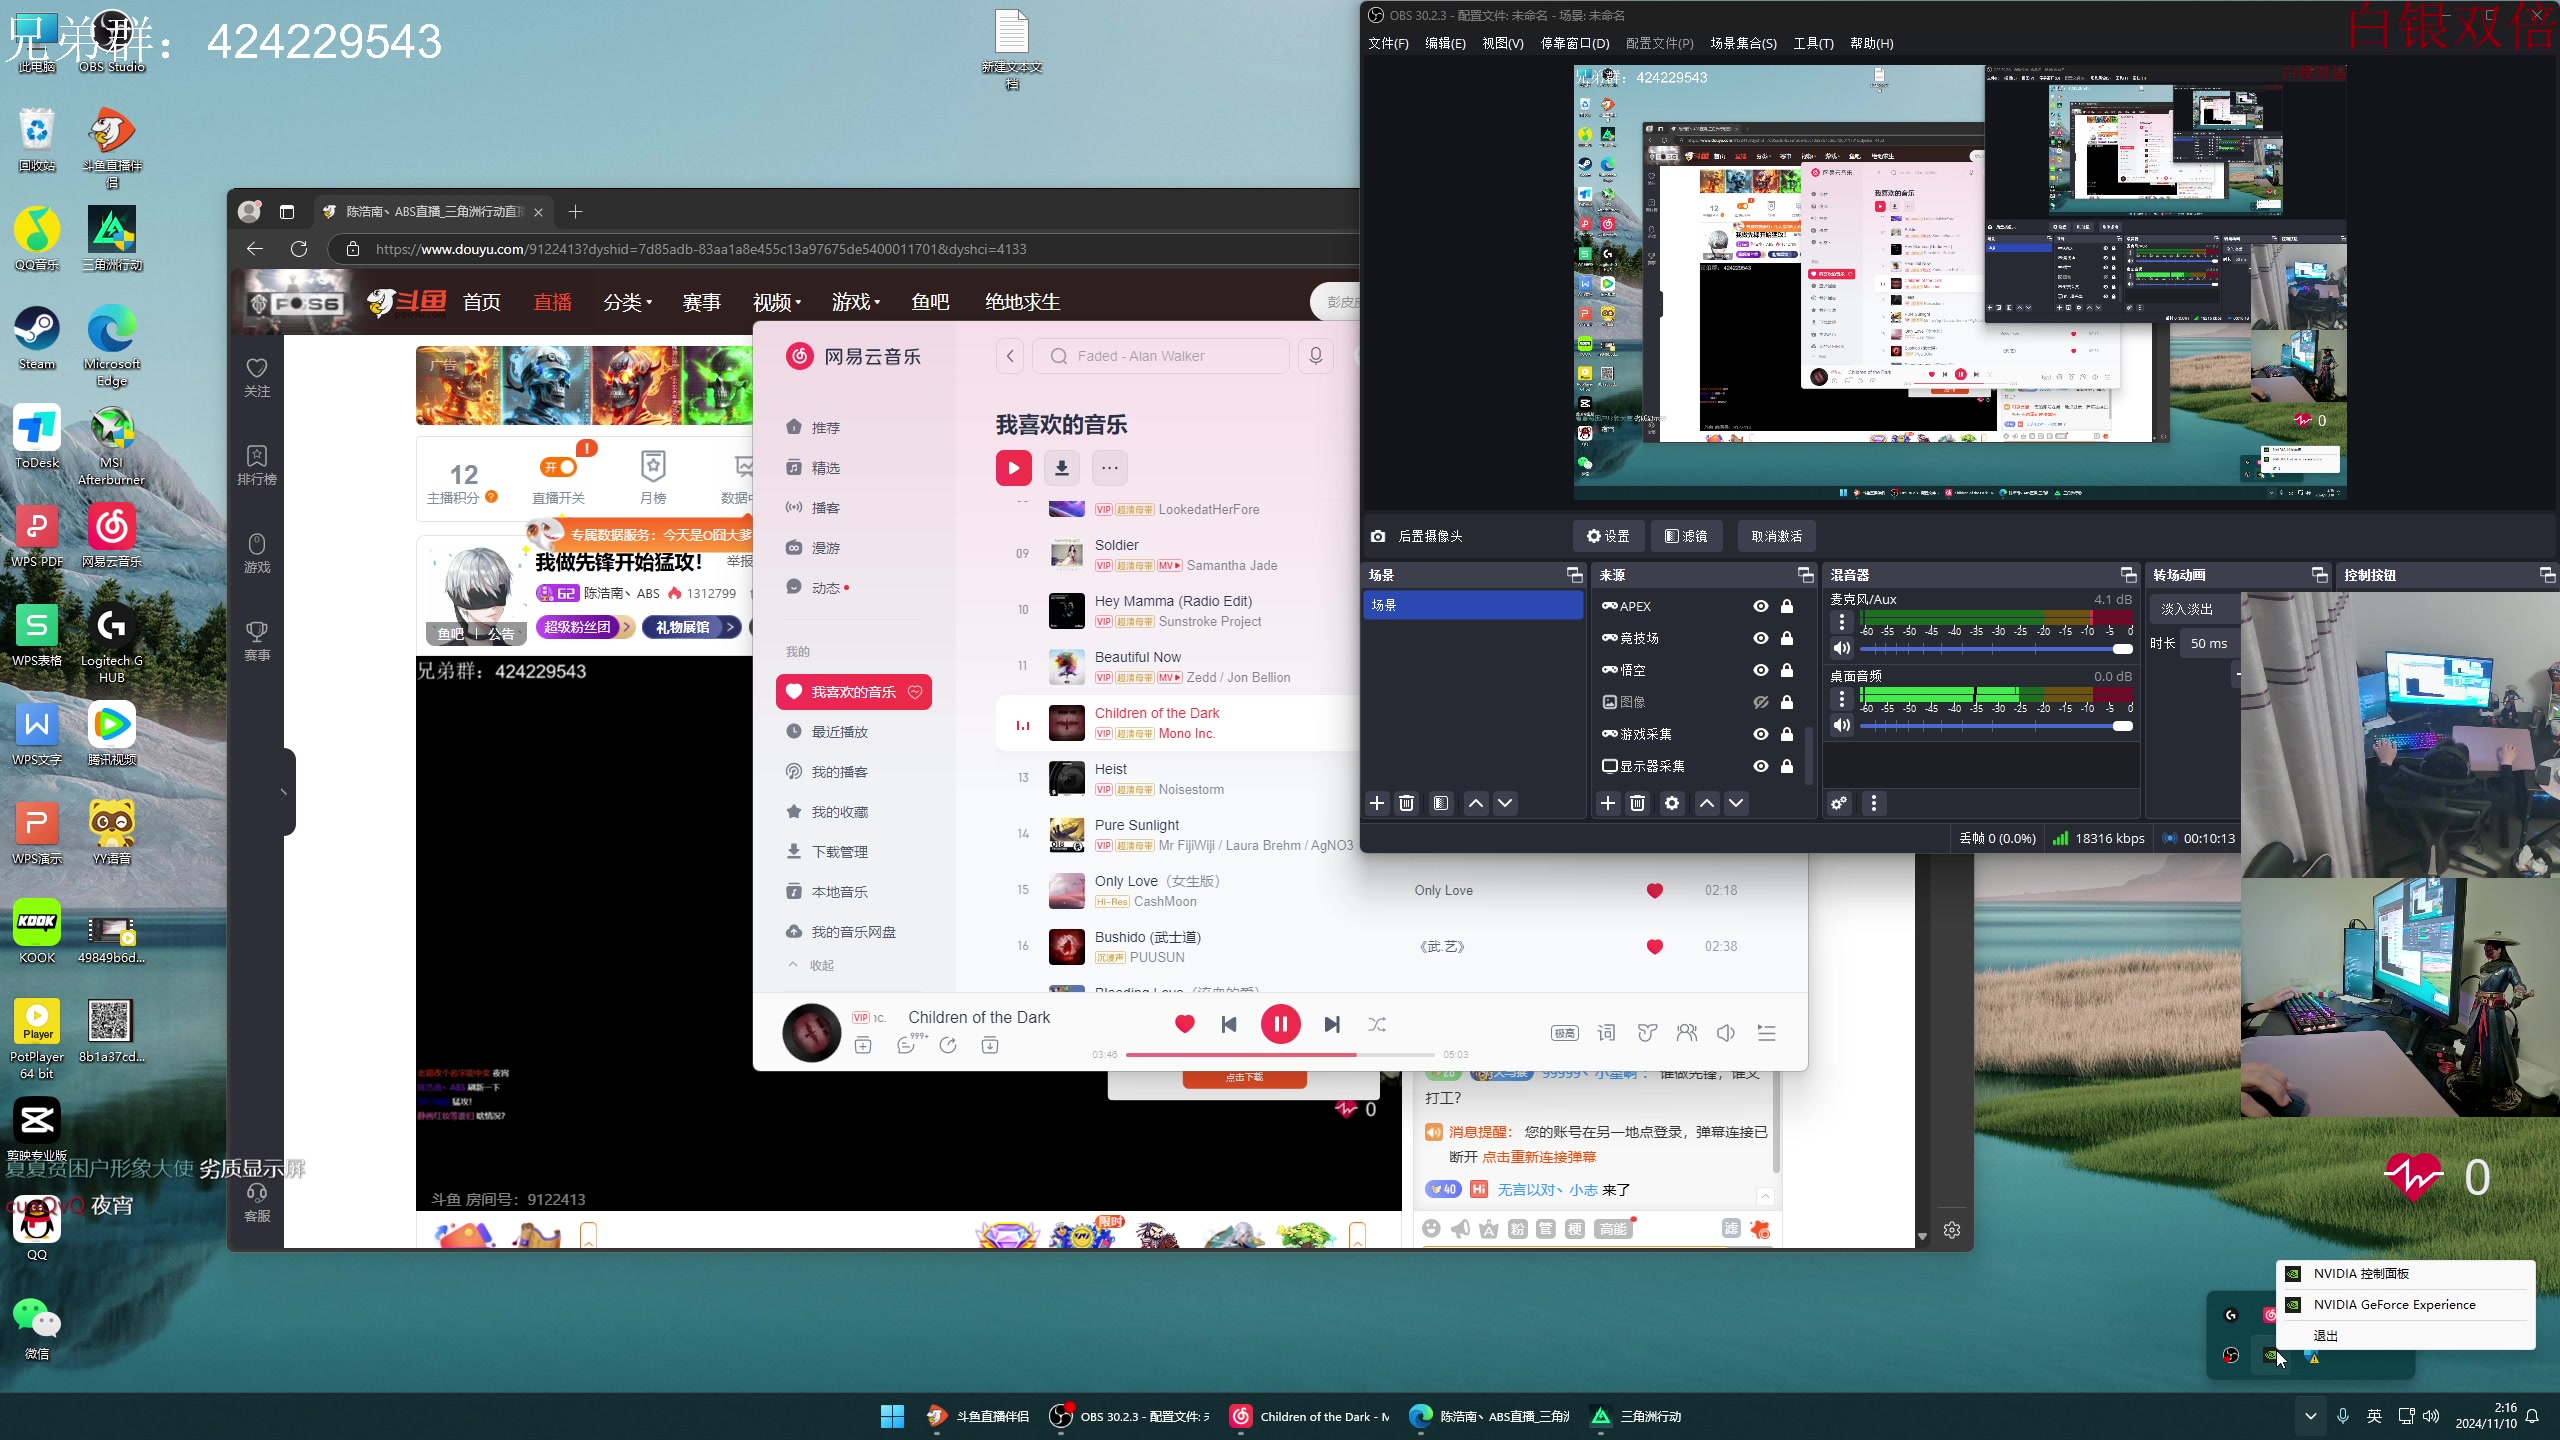Toggle visibility of 游戏采集 source
This screenshot has height=1440, width=2560.
pos(1761,734)
